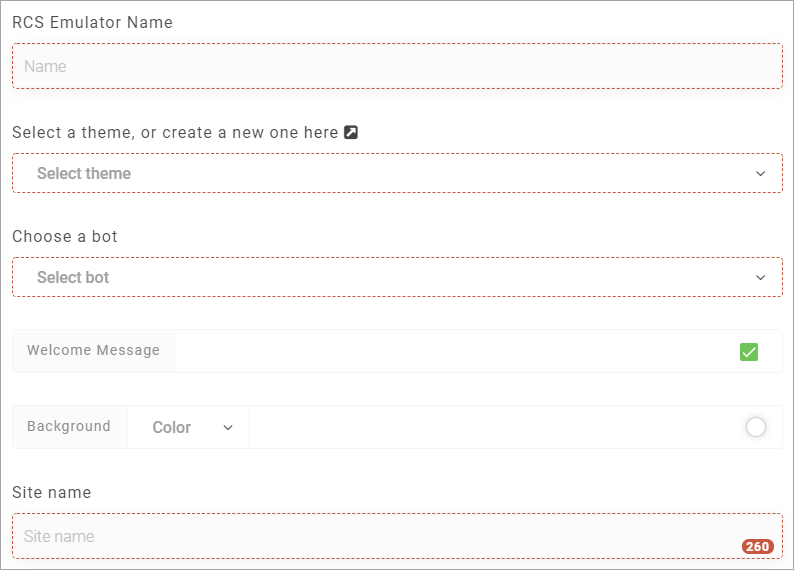Click the red 260 character counter badge
The height and width of the screenshot is (570, 794).
click(x=758, y=547)
